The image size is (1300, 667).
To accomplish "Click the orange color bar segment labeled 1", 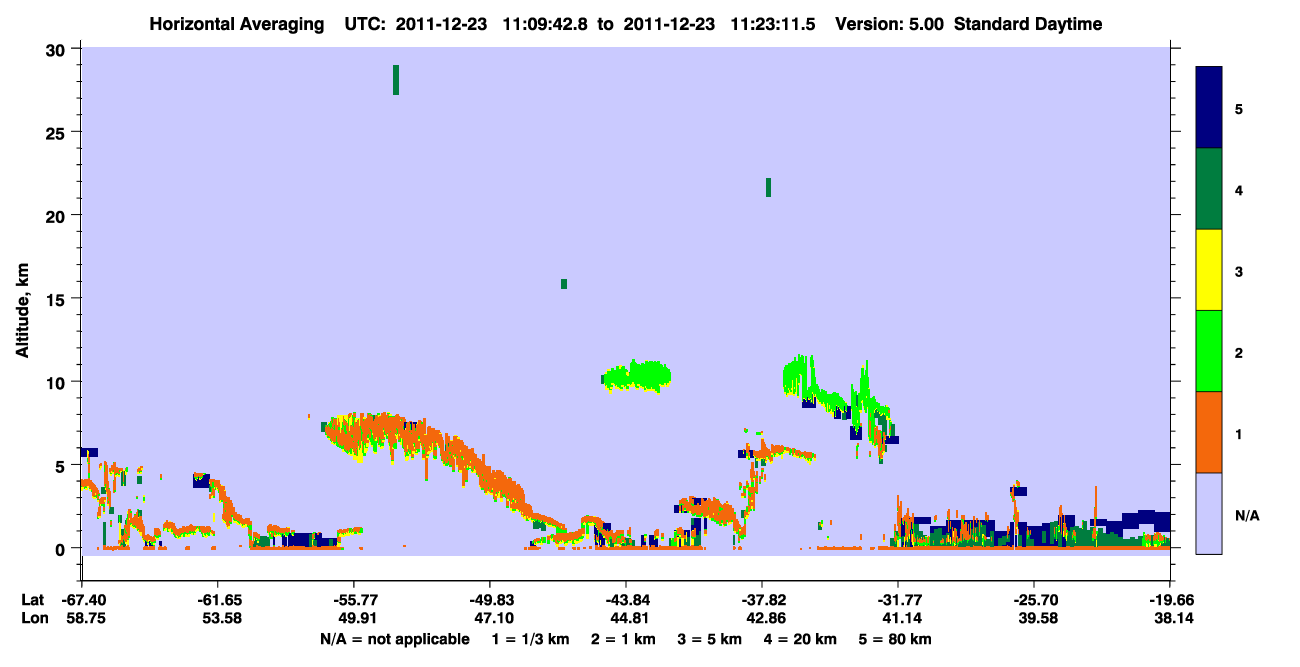I will (x=1209, y=432).
